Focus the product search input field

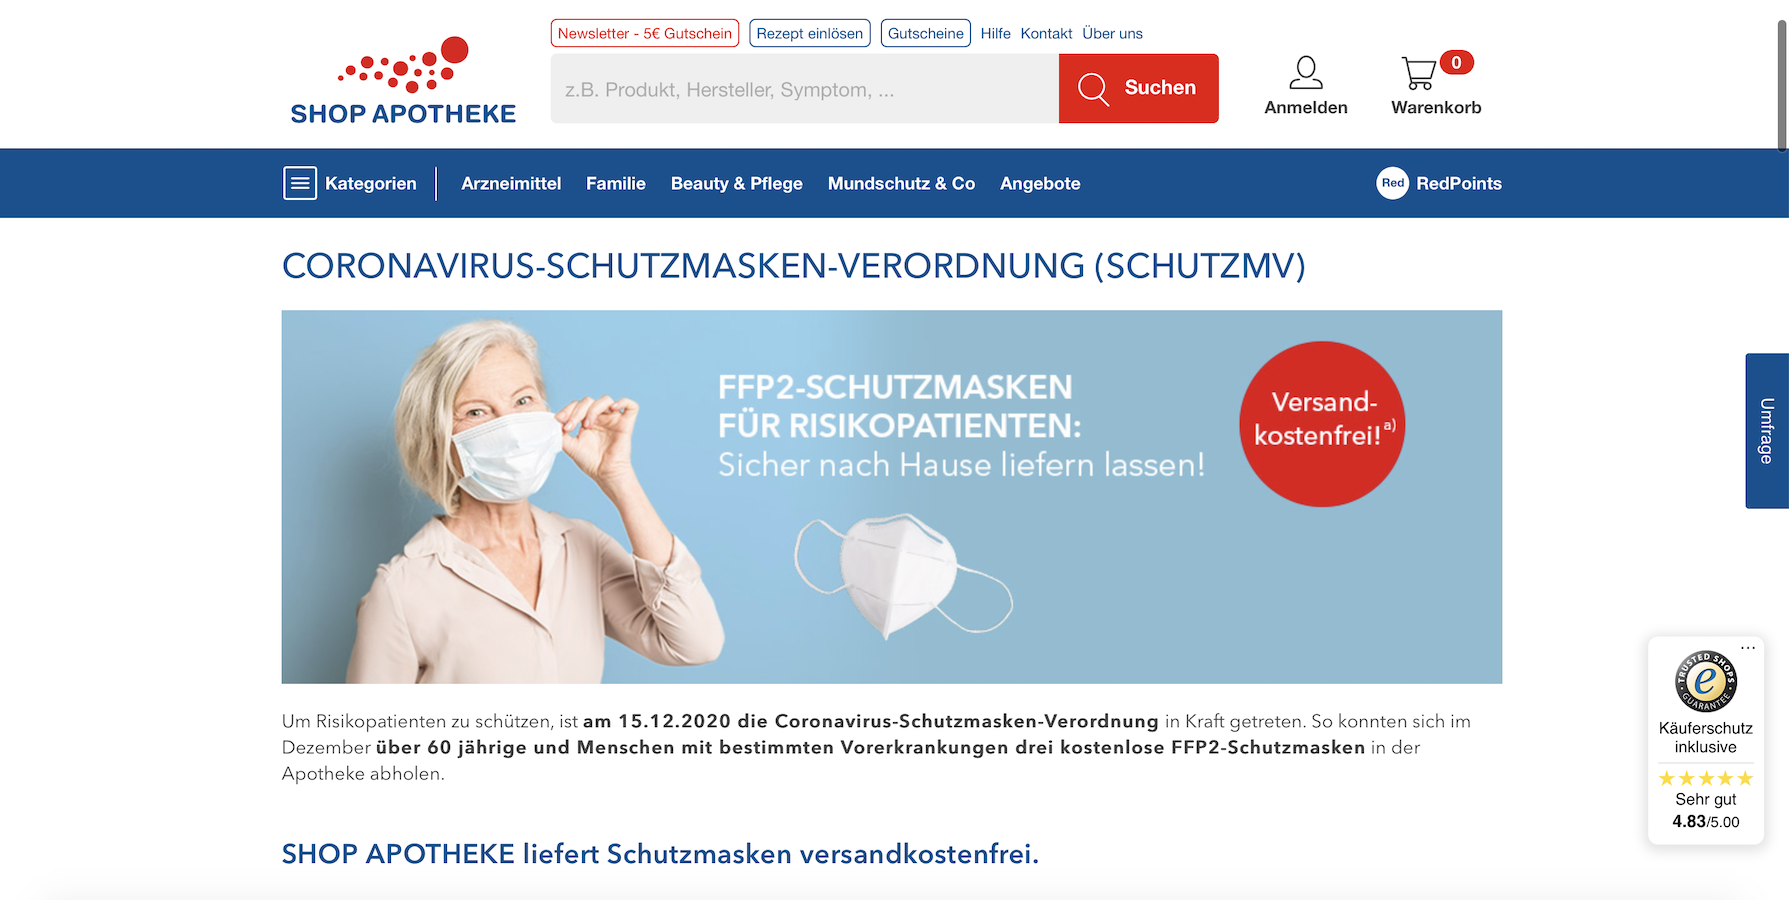(x=805, y=89)
